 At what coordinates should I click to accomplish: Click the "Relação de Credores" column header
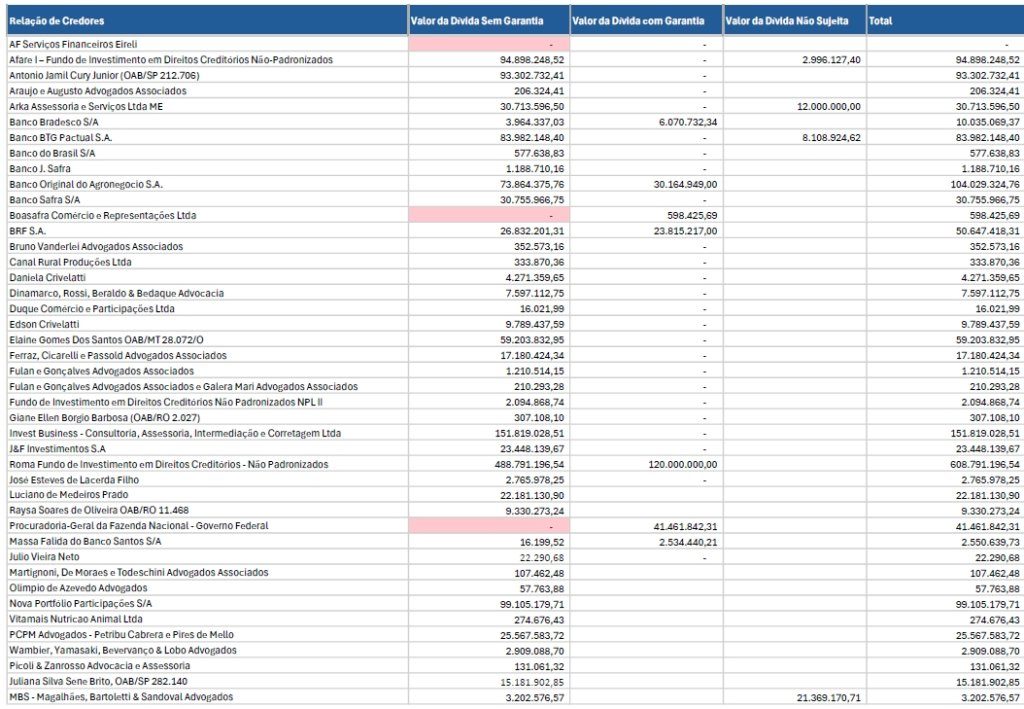56,21
